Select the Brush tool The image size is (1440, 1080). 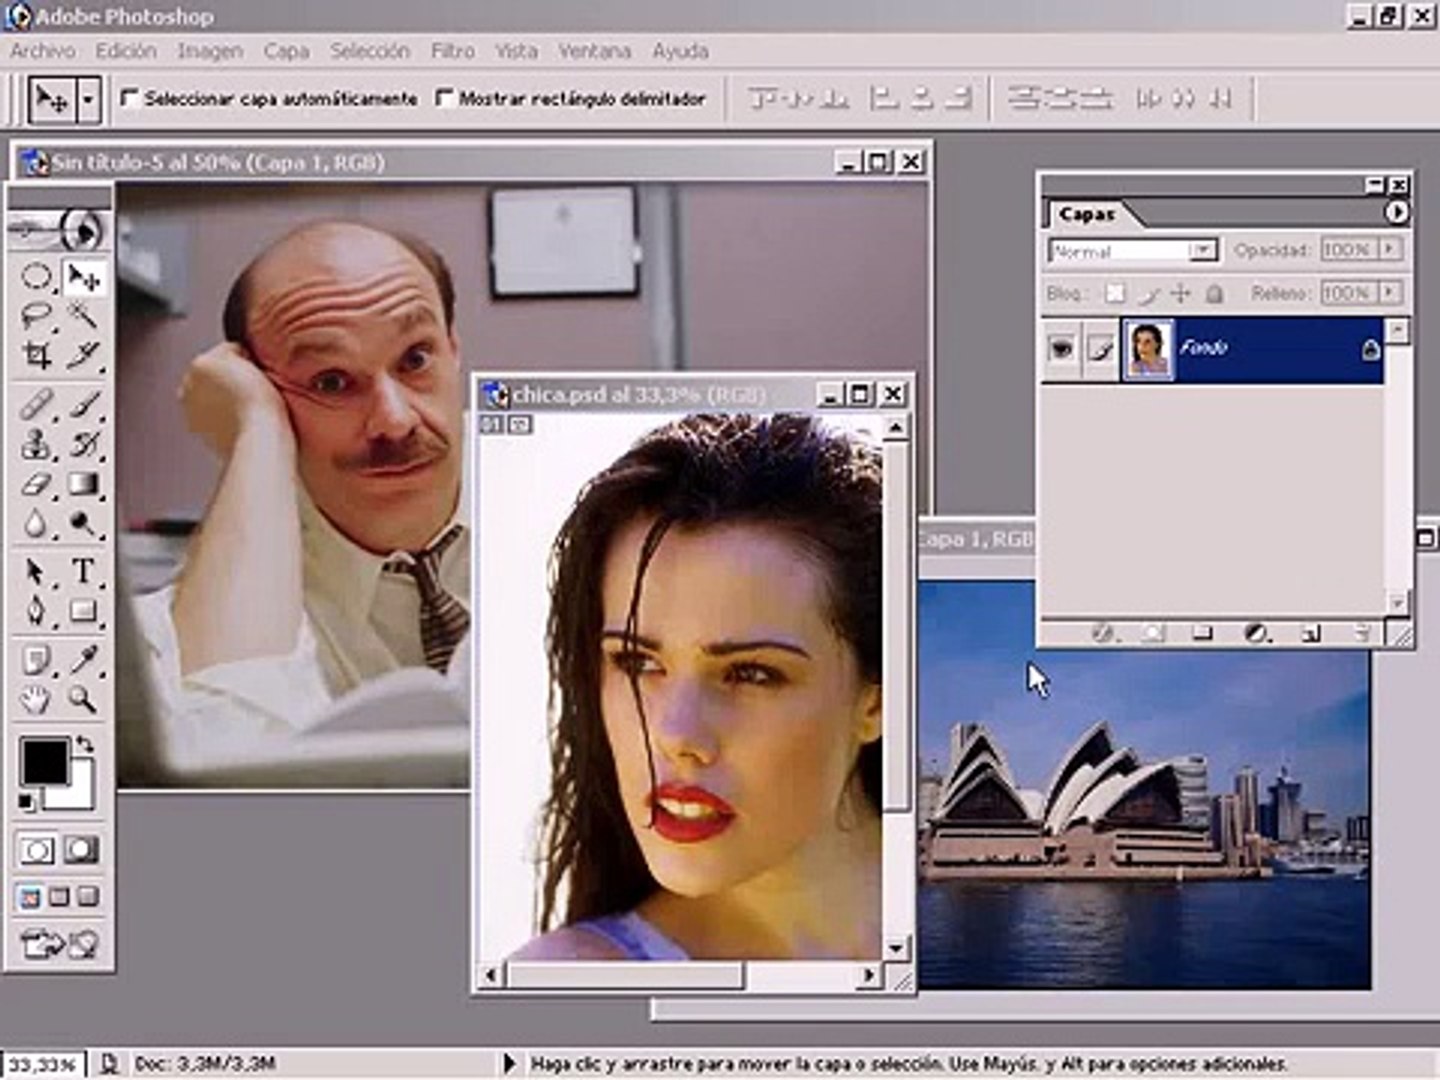[x=83, y=404]
